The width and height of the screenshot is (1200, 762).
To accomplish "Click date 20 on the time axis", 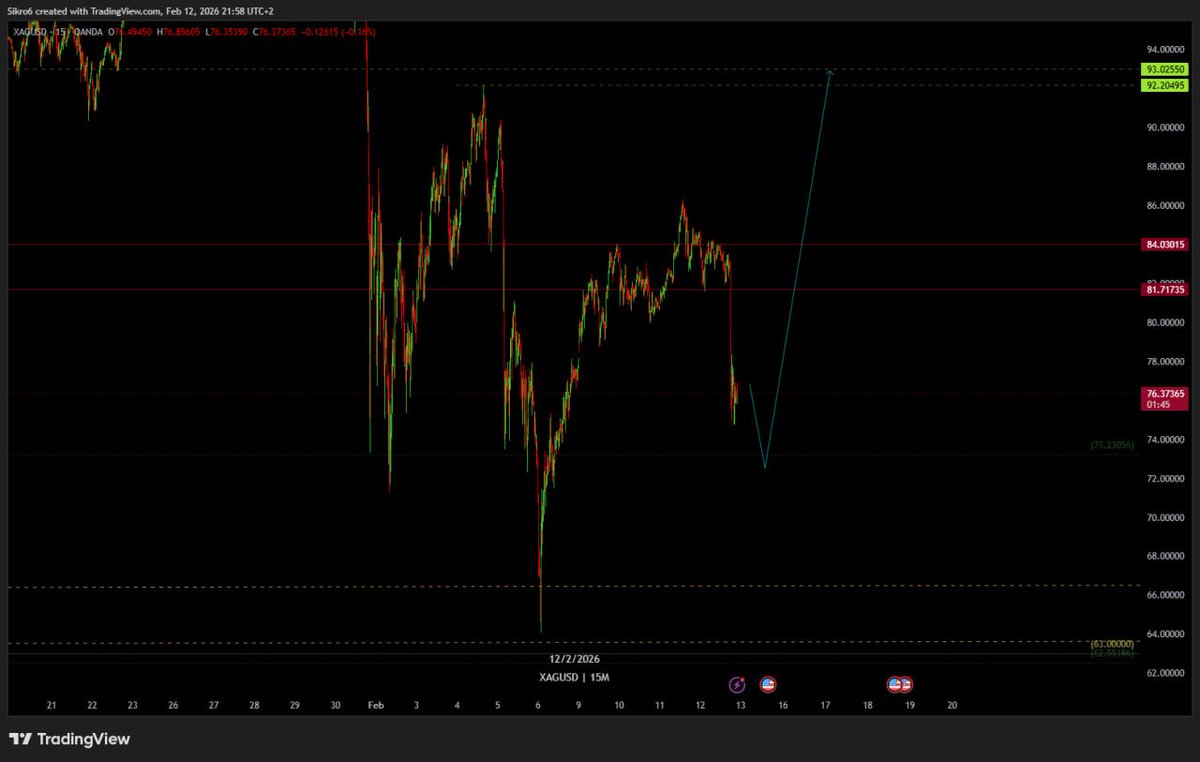I will [x=952, y=705].
